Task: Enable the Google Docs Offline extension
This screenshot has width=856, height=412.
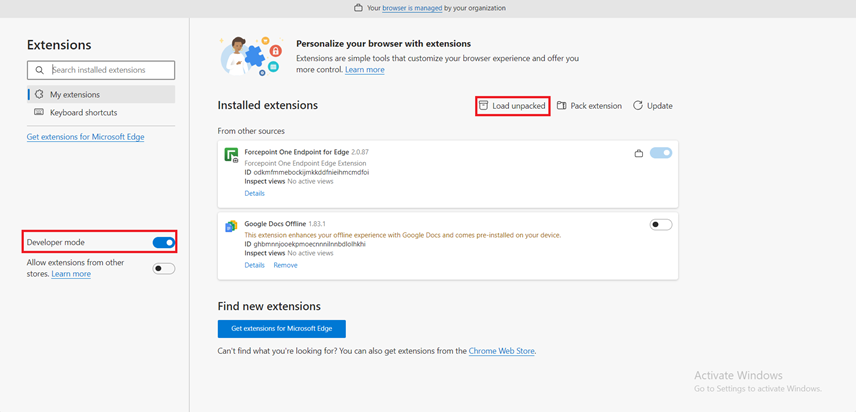Action: pos(661,225)
